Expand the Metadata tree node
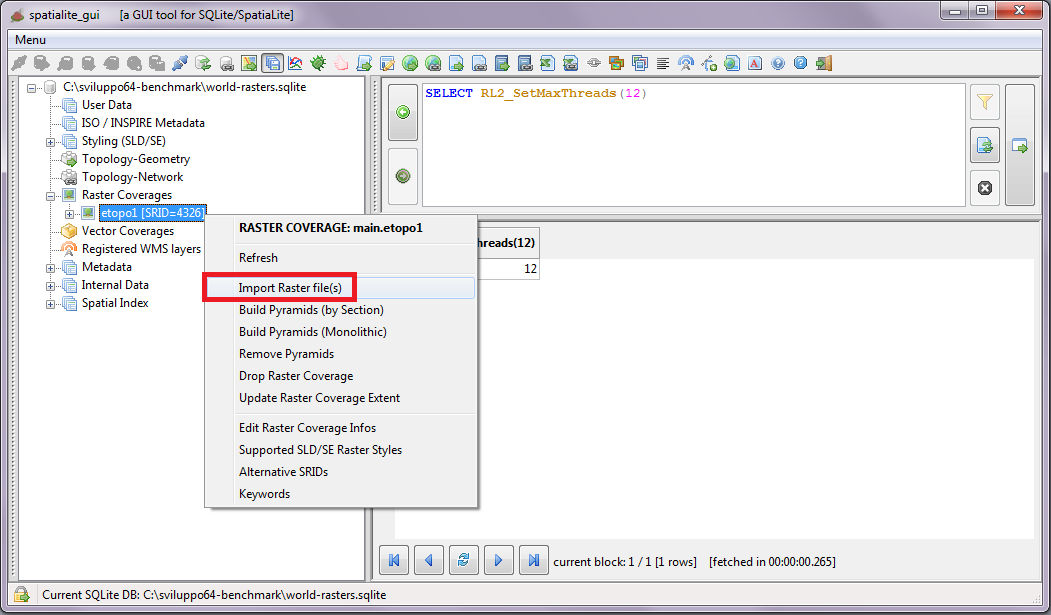This screenshot has height=615, width=1051. pos(50,268)
